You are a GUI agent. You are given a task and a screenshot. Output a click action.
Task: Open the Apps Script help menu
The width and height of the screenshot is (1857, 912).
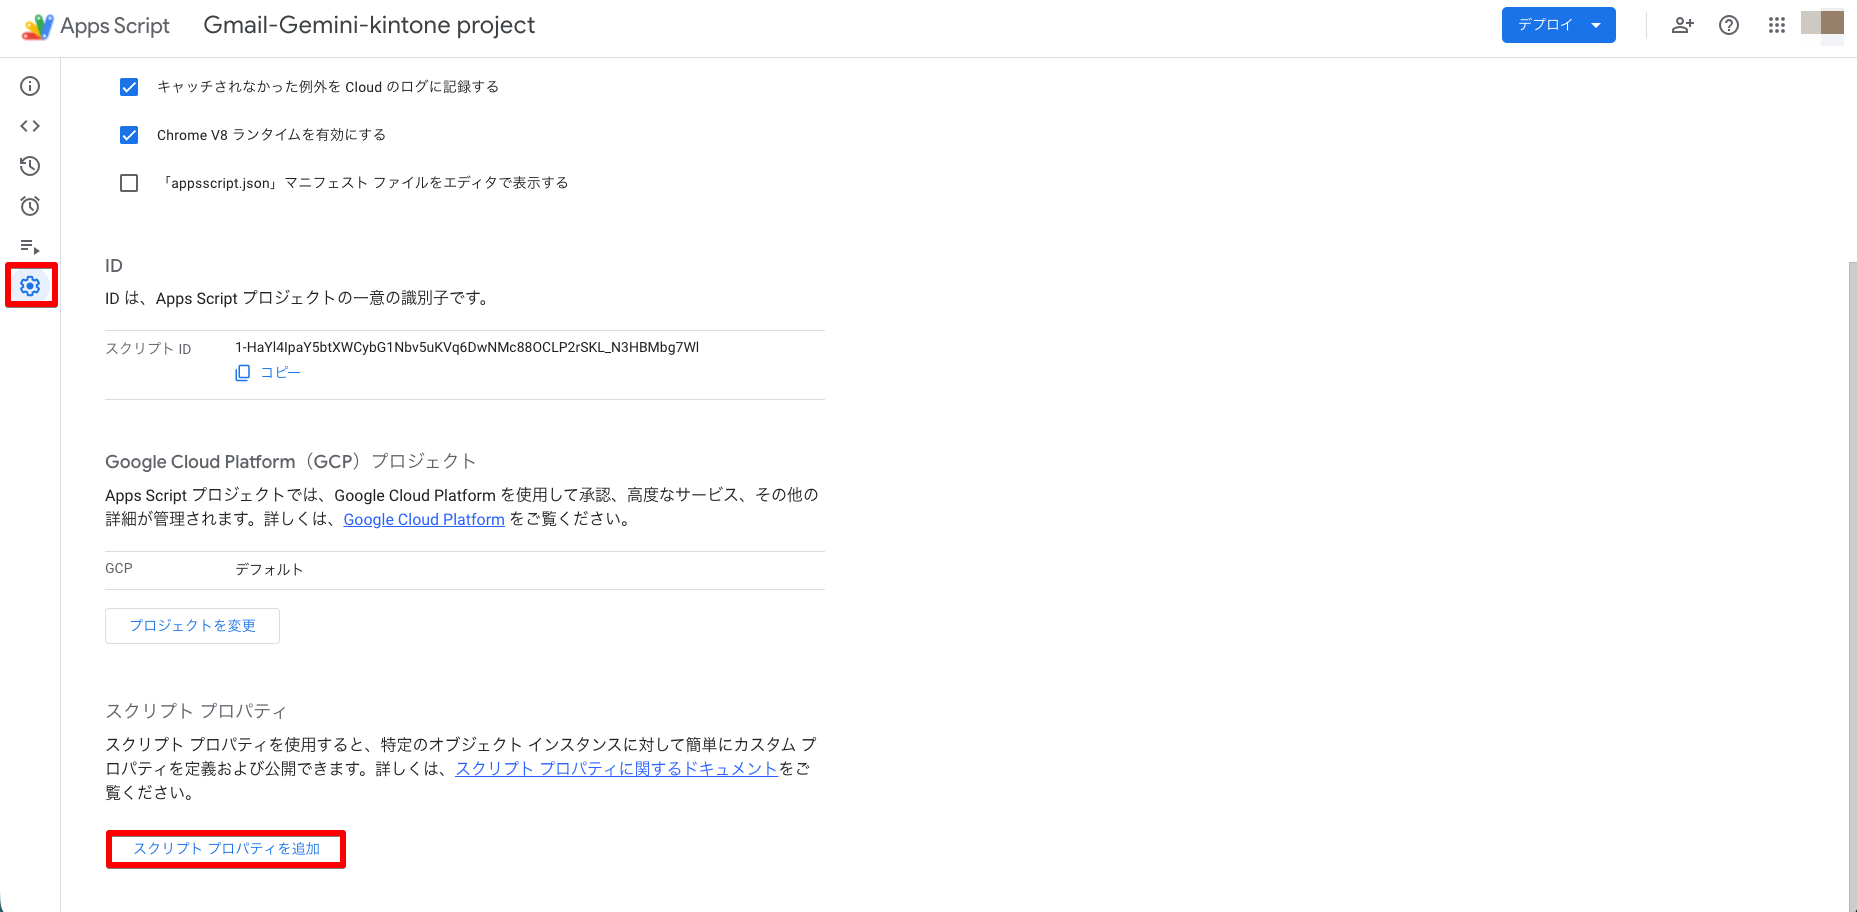1729,26
